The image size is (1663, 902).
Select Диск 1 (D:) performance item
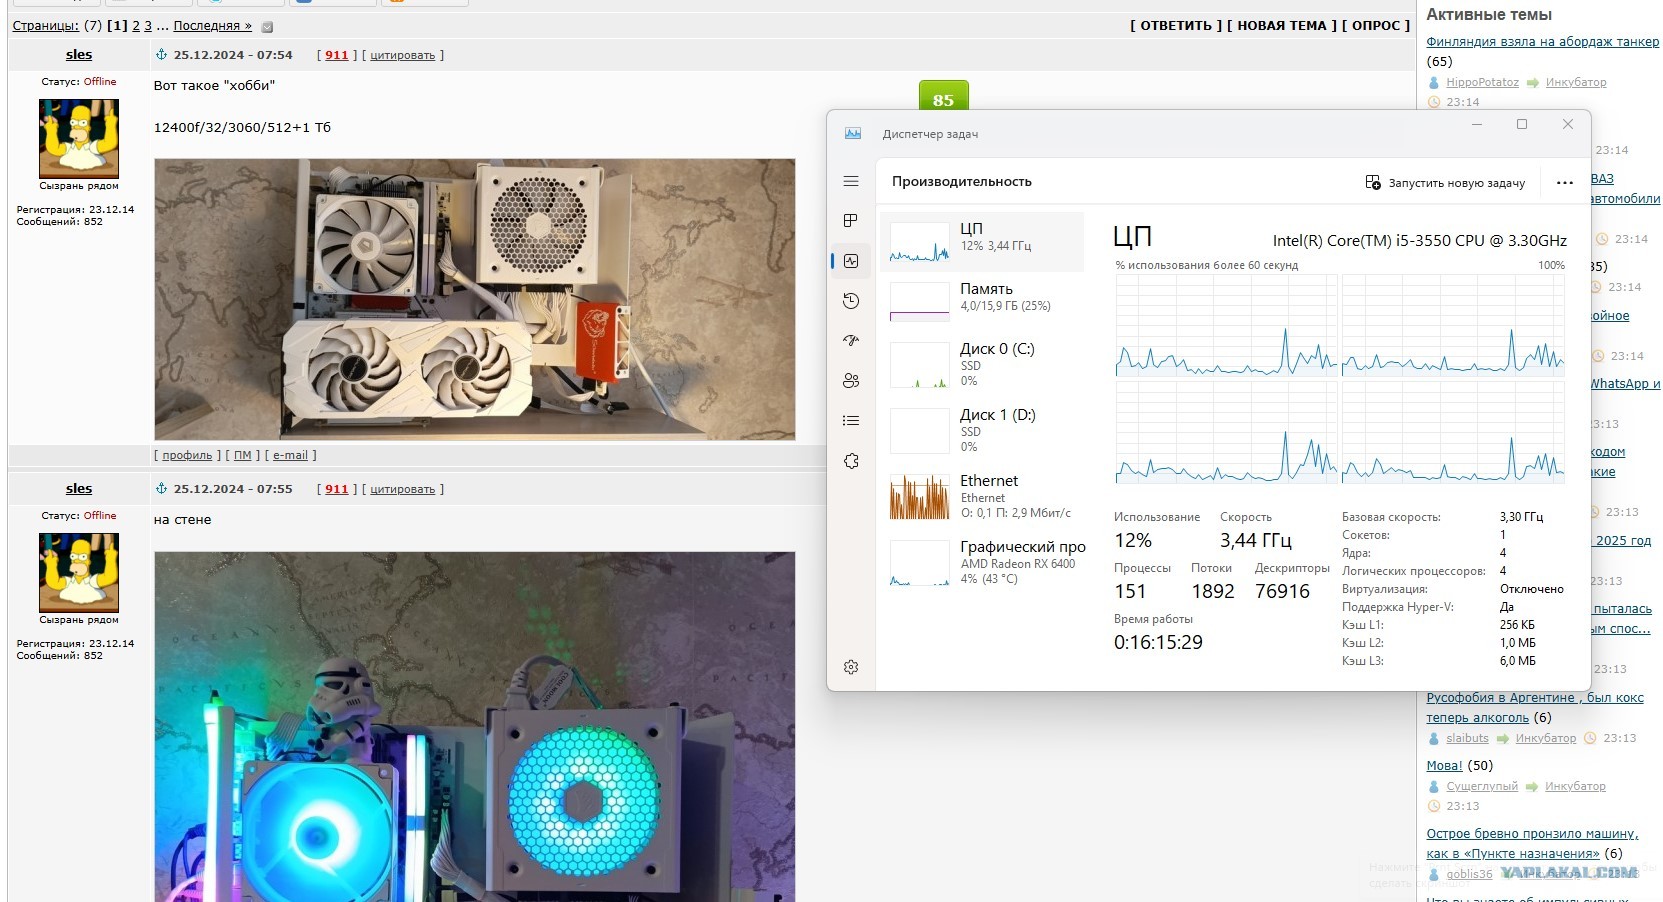click(982, 430)
